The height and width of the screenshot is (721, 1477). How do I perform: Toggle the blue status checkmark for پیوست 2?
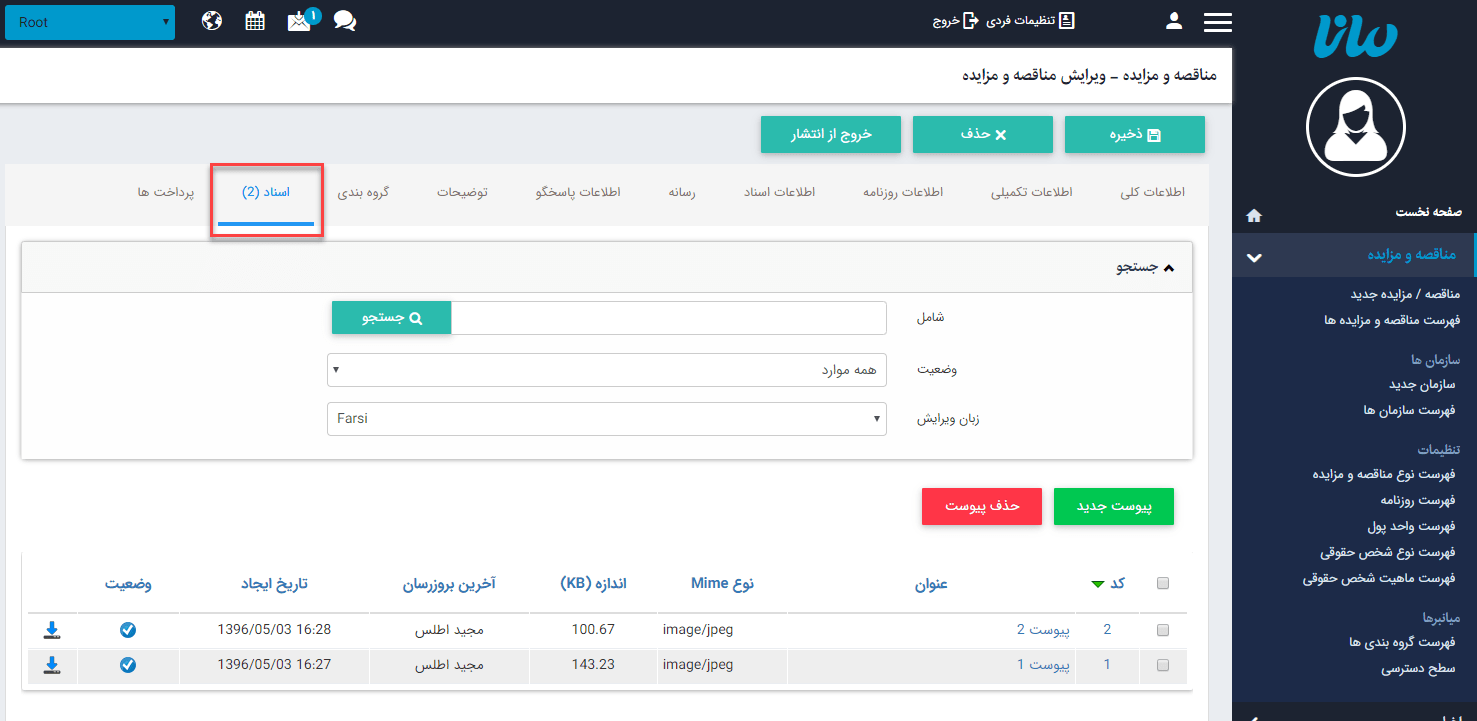[x=127, y=629]
